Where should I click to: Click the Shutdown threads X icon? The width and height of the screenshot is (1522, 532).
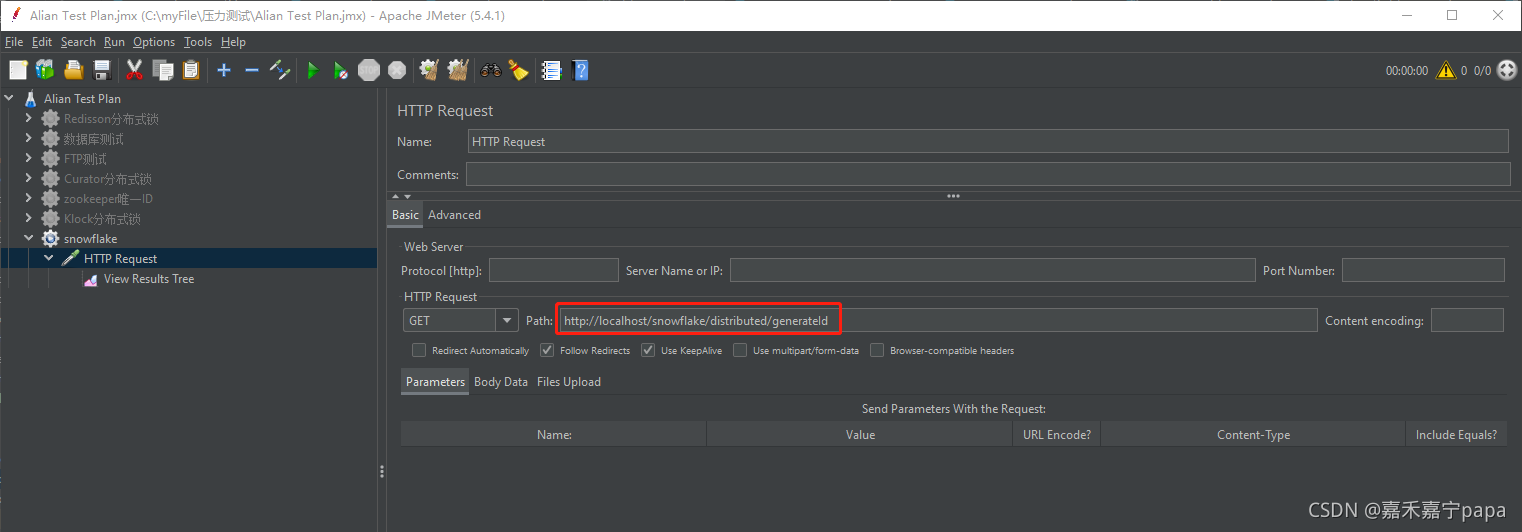397,70
